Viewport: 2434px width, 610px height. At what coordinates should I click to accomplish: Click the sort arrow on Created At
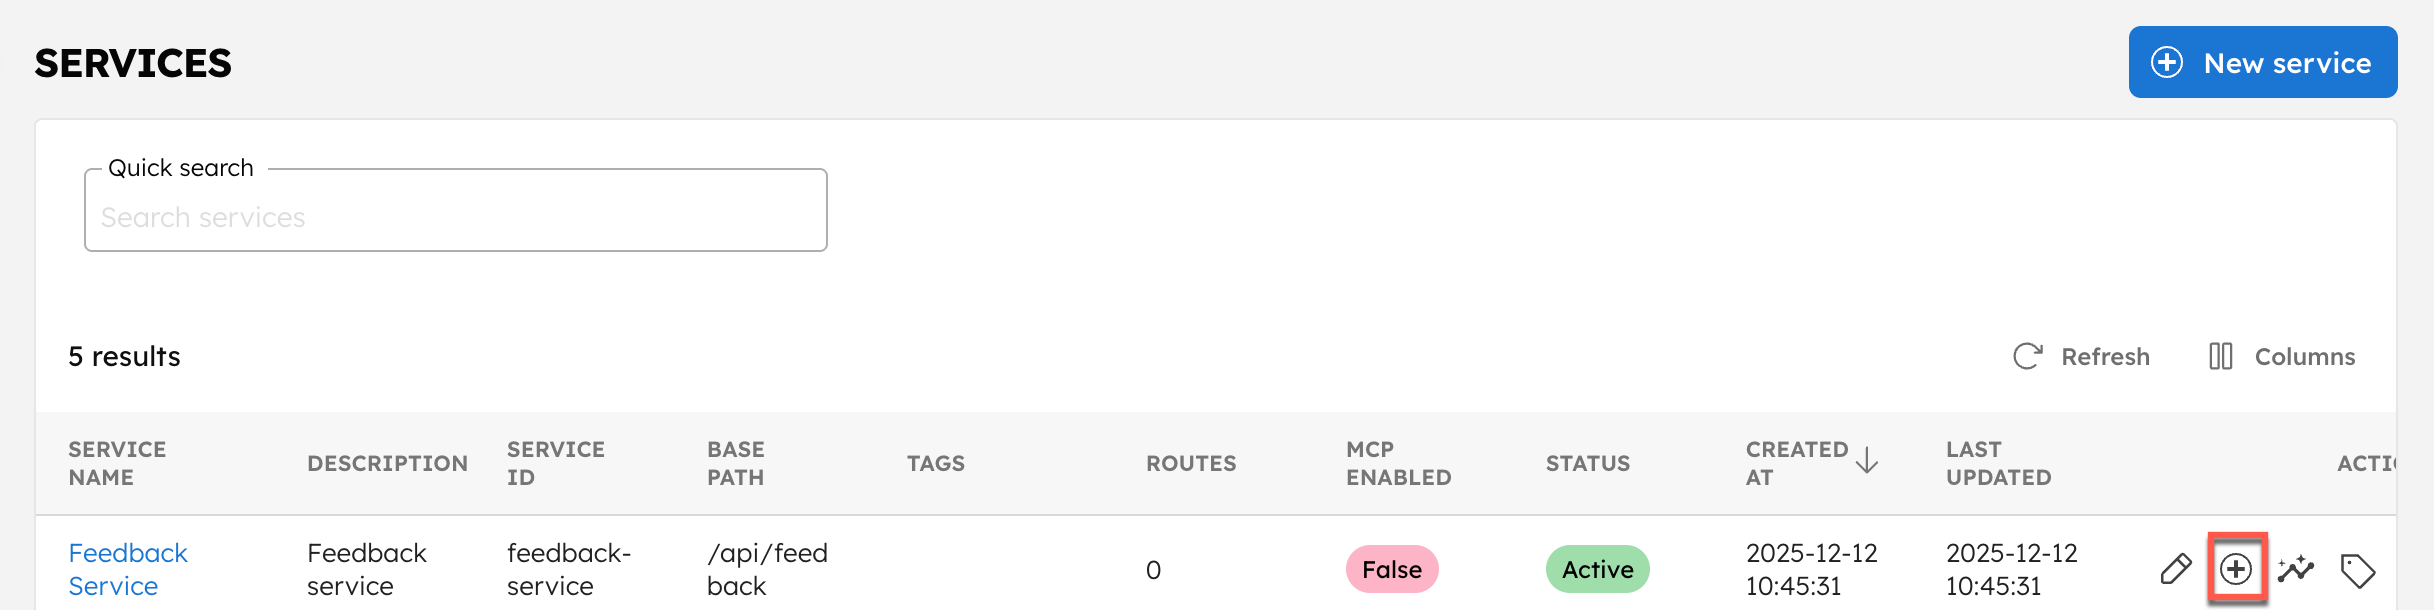(x=1867, y=462)
